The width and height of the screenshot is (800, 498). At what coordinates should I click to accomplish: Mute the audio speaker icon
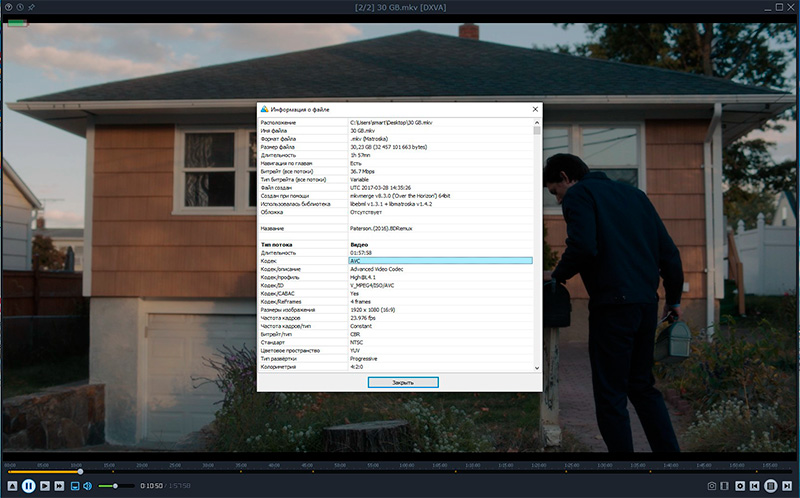pos(88,485)
